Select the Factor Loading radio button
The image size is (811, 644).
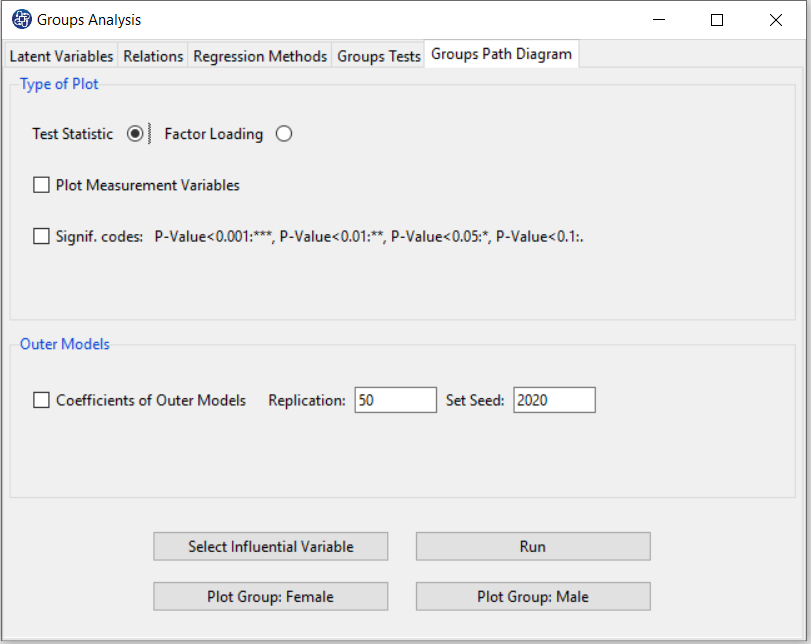click(x=284, y=134)
